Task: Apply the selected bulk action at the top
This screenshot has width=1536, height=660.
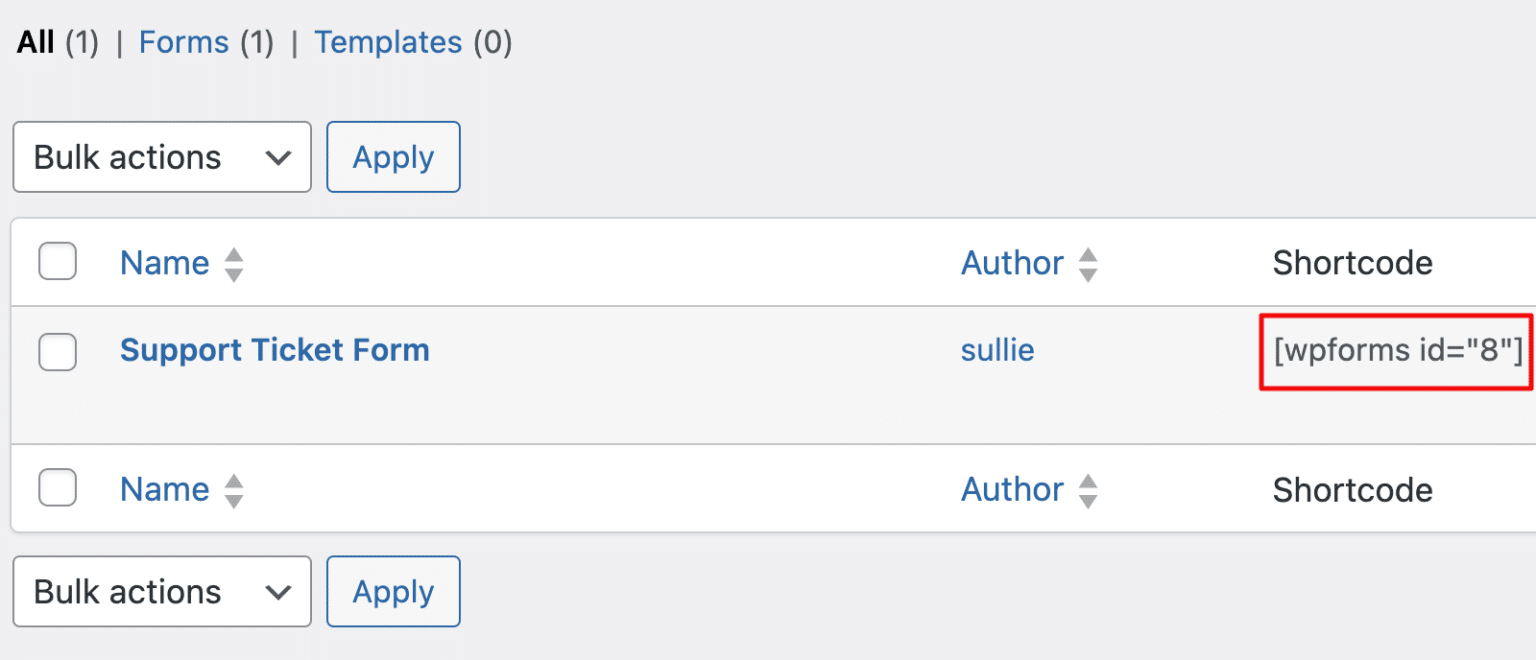Action: pyautogui.click(x=392, y=156)
